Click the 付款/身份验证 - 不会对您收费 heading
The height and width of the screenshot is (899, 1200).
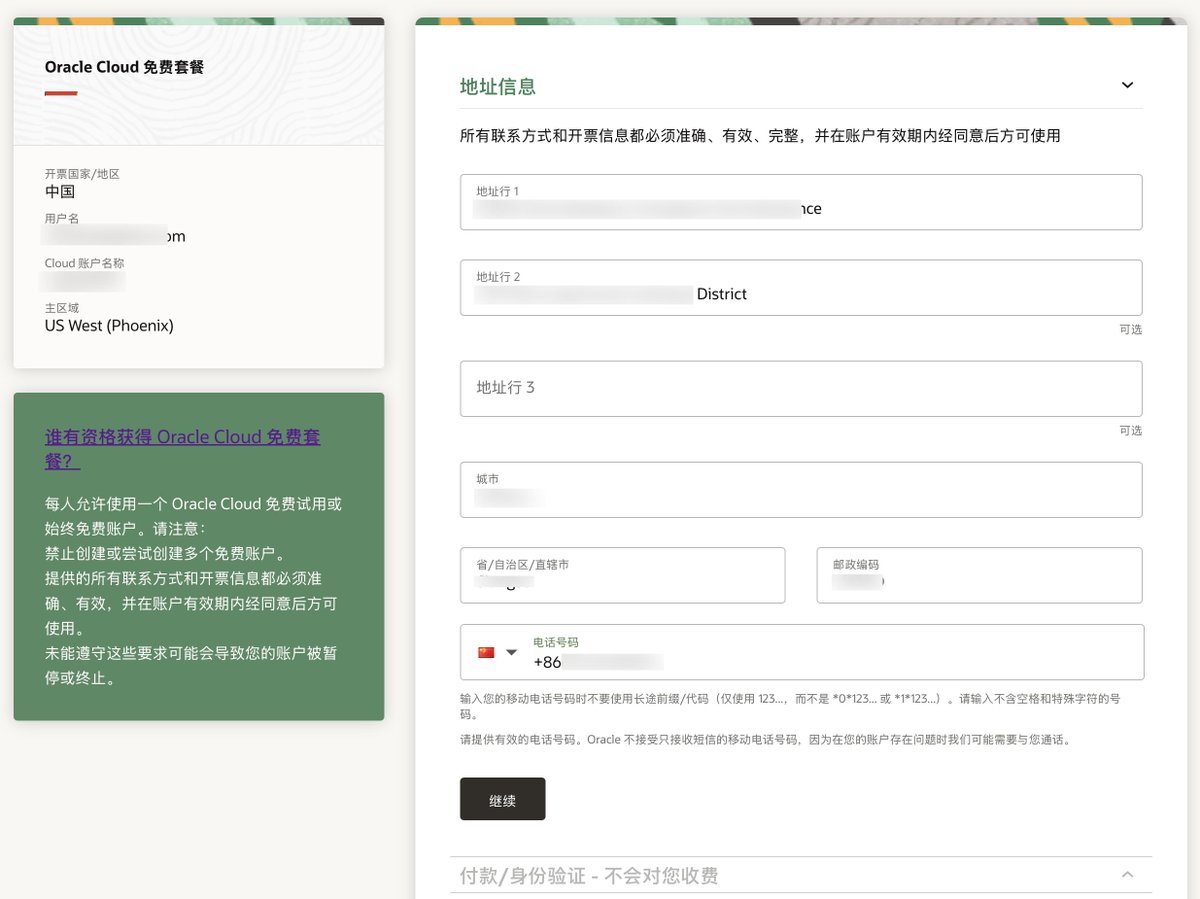tap(589, 876)
